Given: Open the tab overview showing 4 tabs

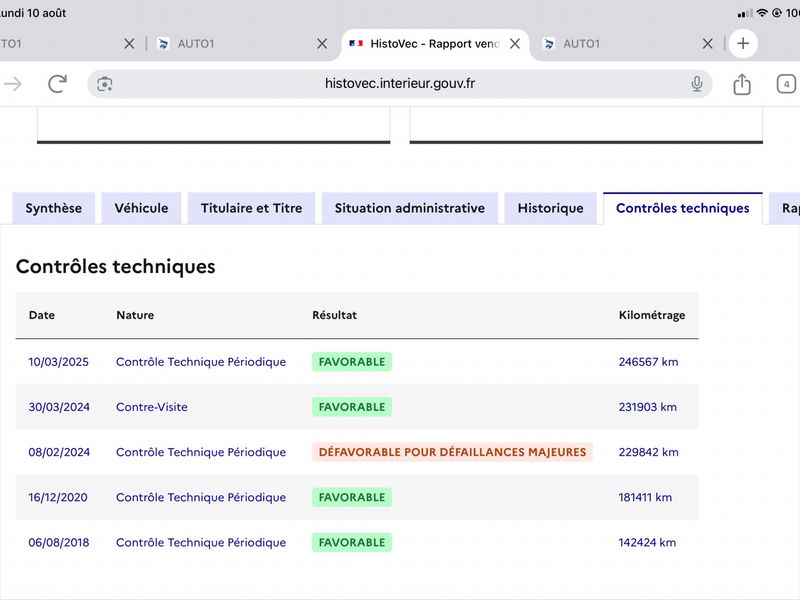Looking at the screenshot, I should 786,84.
